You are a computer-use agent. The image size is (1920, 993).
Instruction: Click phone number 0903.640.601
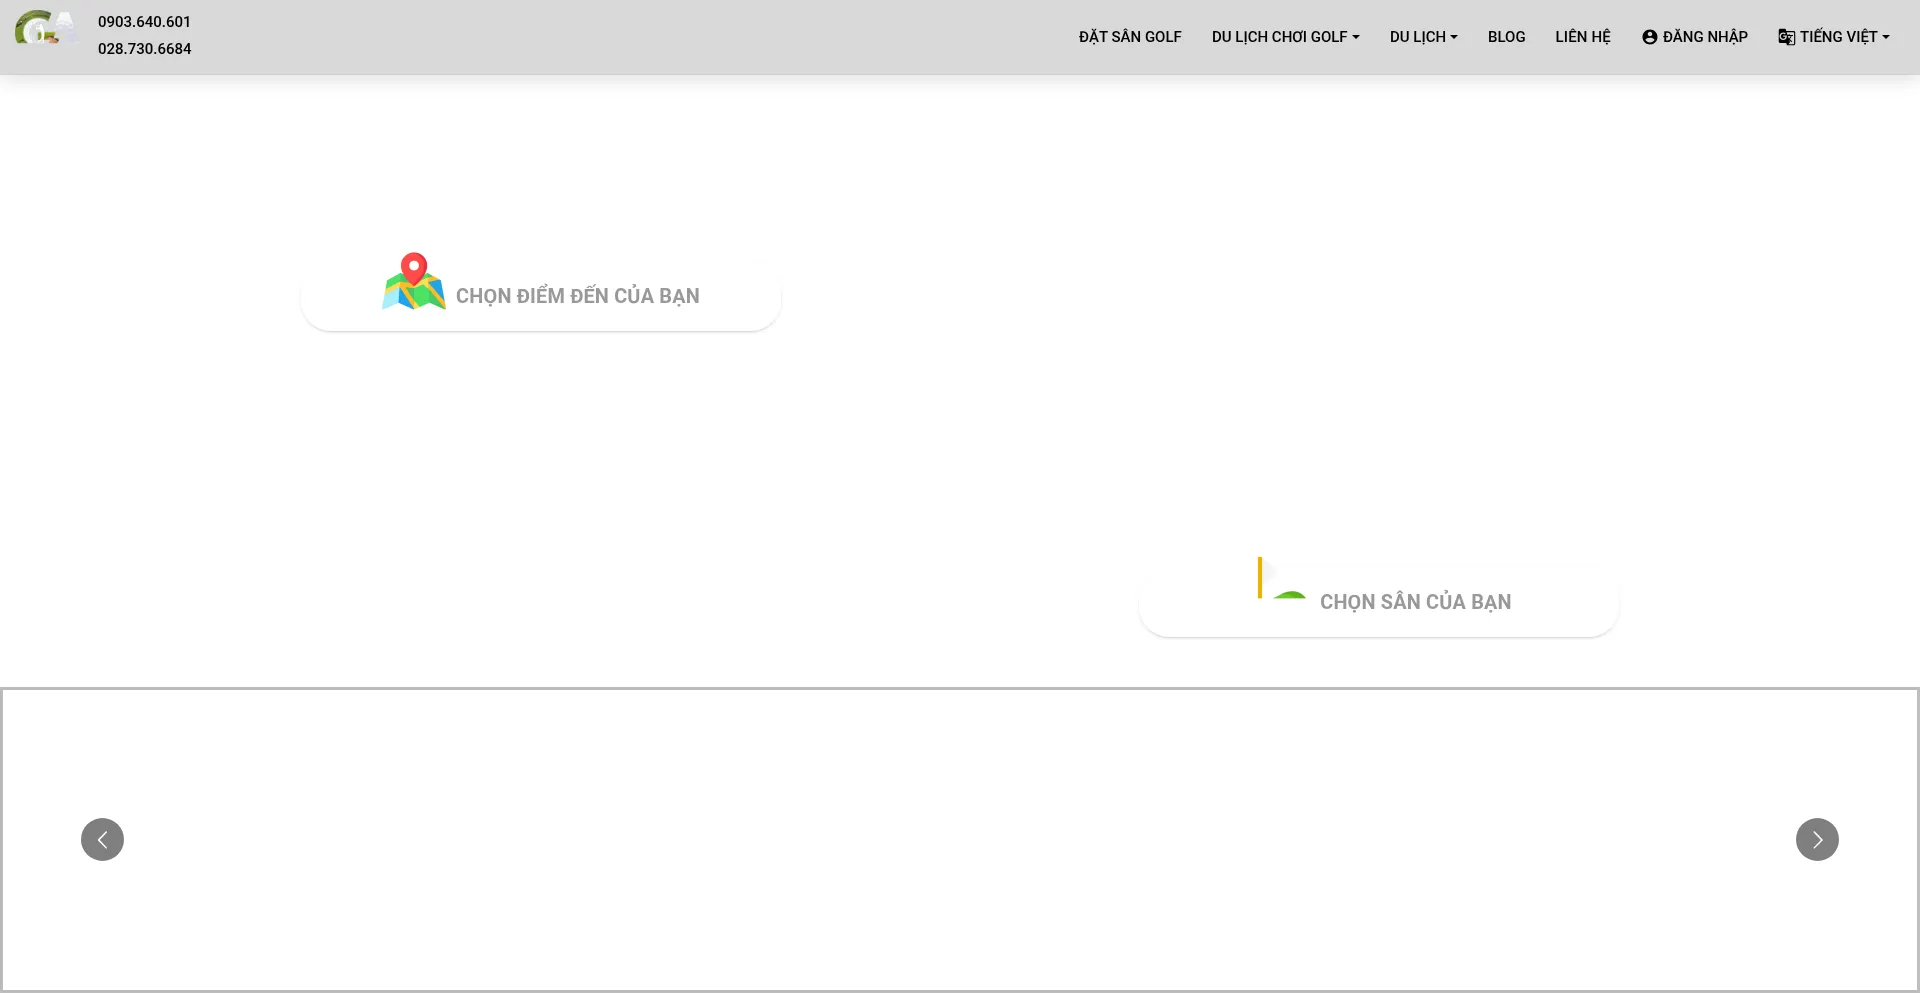pyautogui.click(x=144, y=22)
